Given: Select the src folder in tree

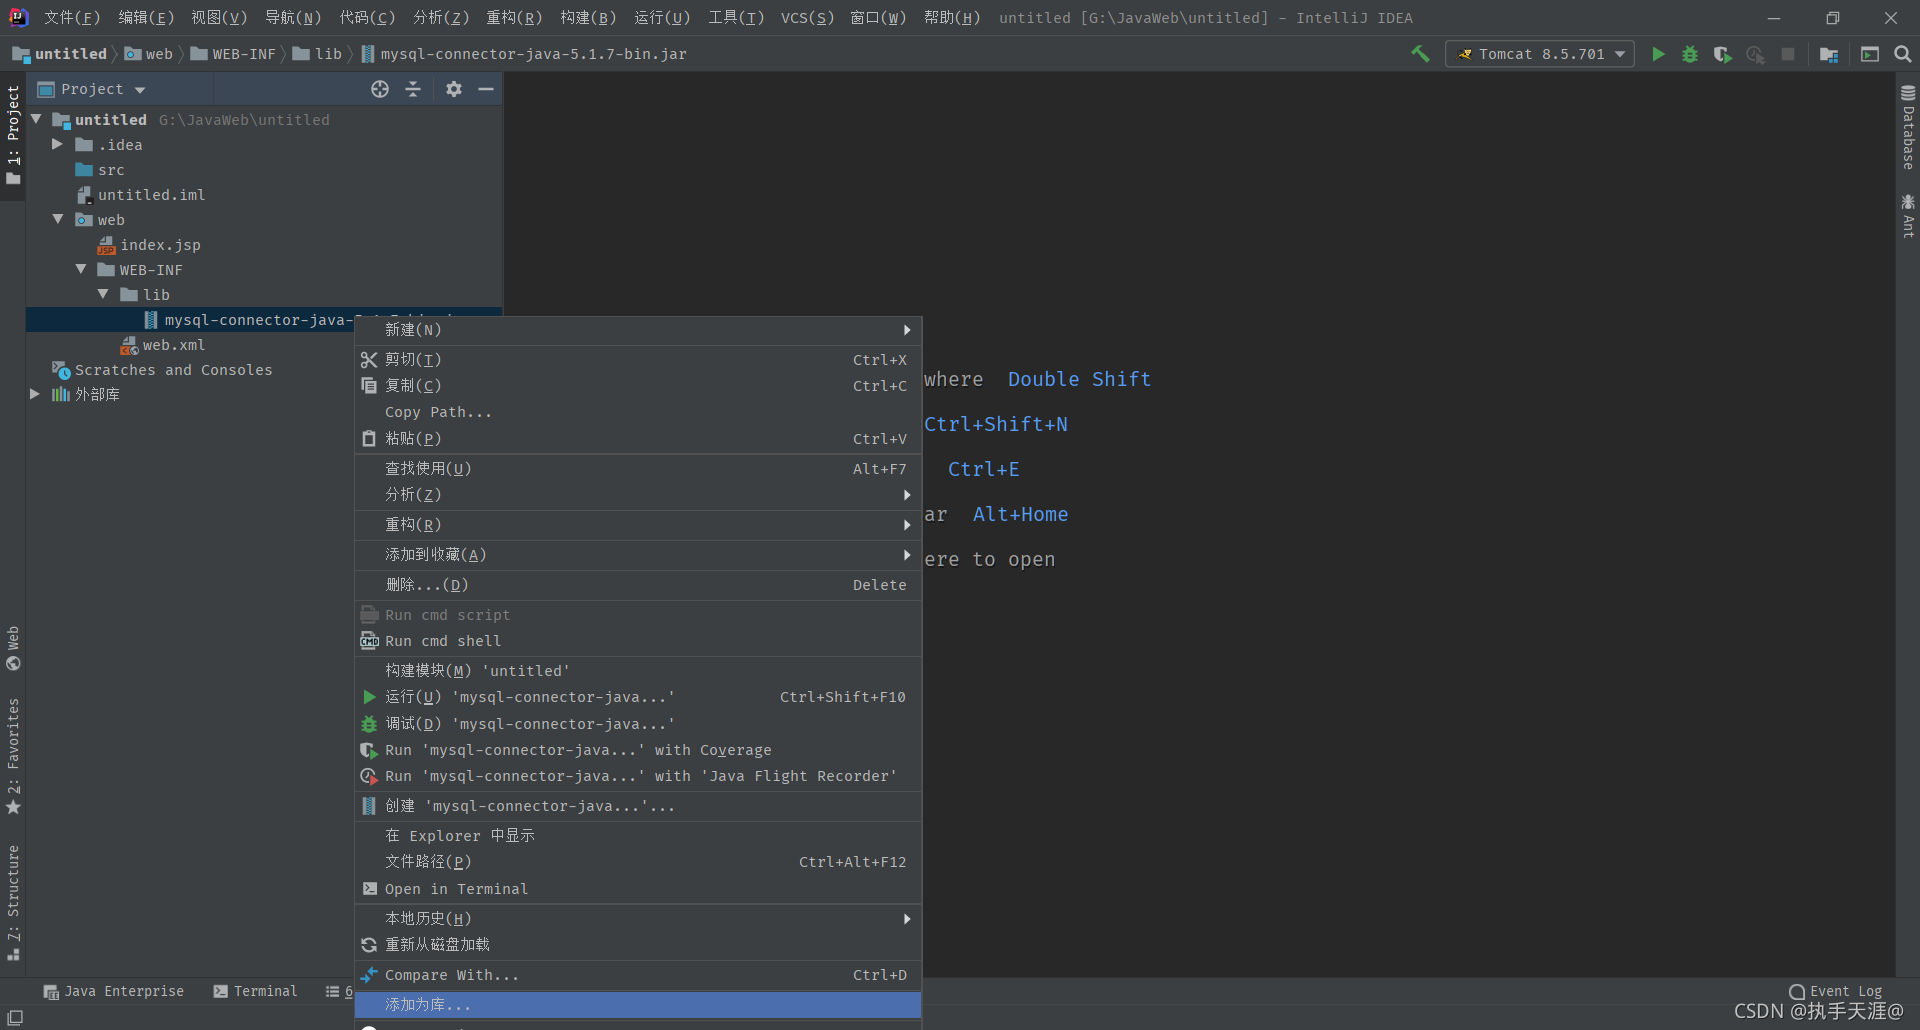Looking at the screenshot, I should pyautogui.click(x=111, y=170).
